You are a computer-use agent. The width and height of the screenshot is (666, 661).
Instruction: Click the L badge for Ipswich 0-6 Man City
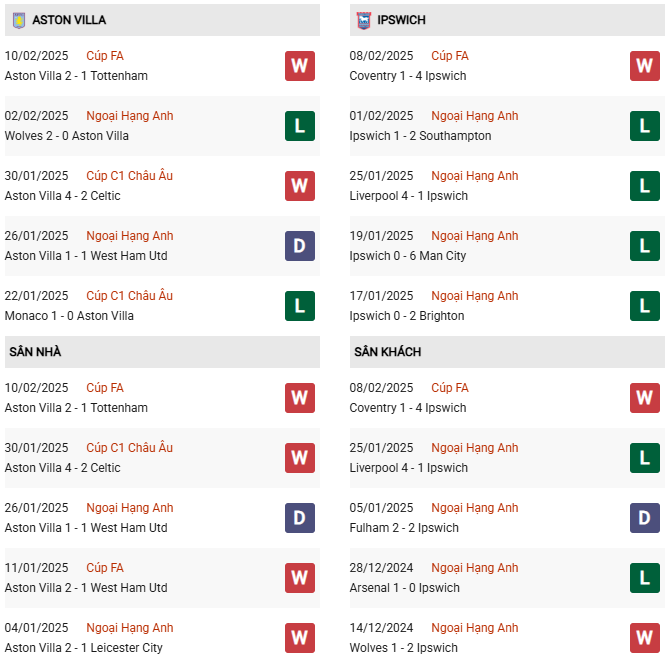pyautogui.click(x=644, y=246)
